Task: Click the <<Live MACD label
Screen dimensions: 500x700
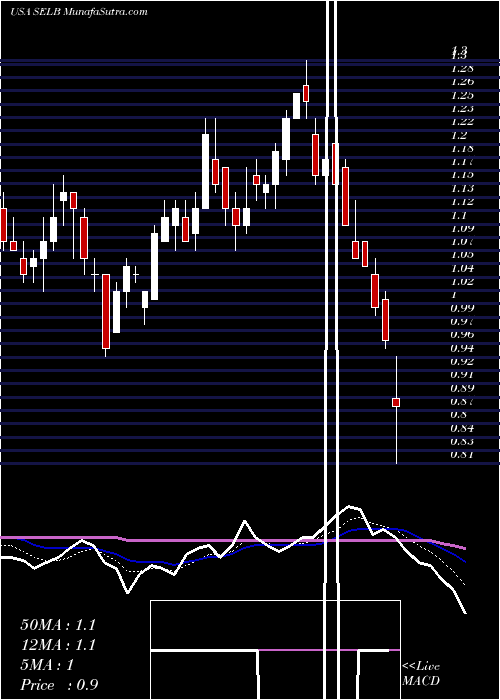Action: pos(421,673)
